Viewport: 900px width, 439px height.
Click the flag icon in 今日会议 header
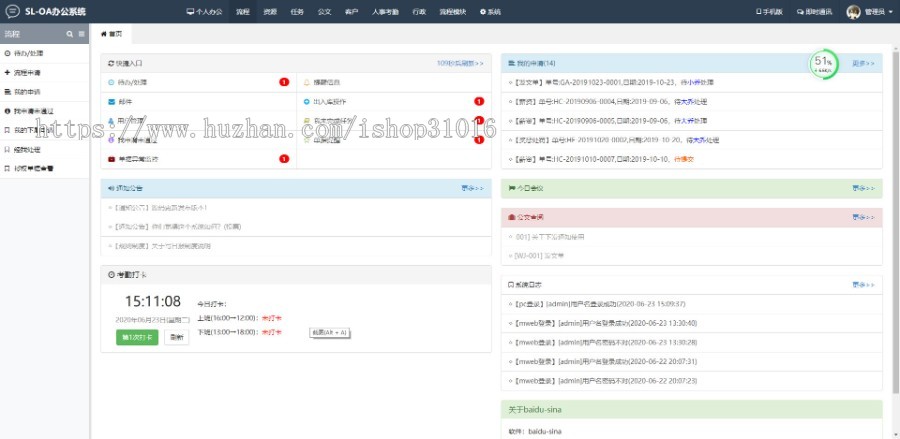(511, 188)
